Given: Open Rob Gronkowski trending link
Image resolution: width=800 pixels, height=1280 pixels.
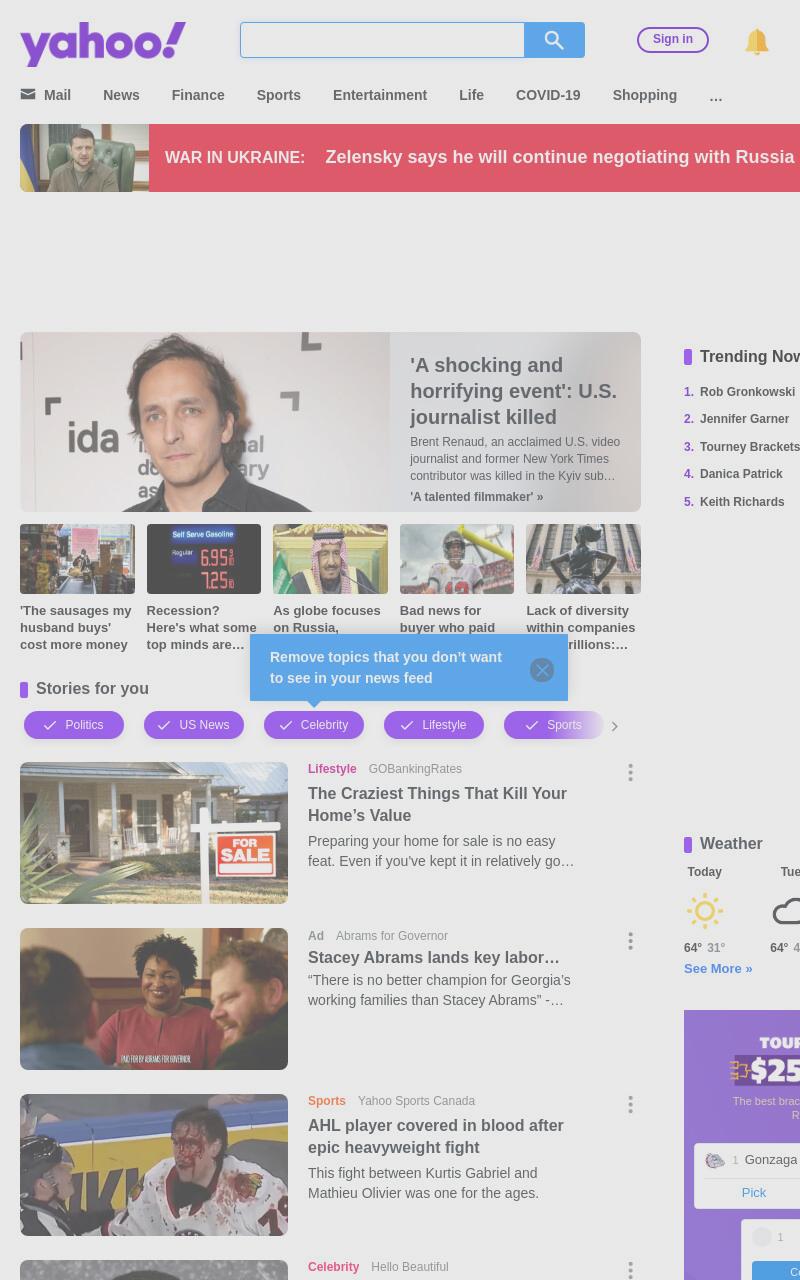Looking at the screenshot, I should pyautogui.click(x=747, y=392).
